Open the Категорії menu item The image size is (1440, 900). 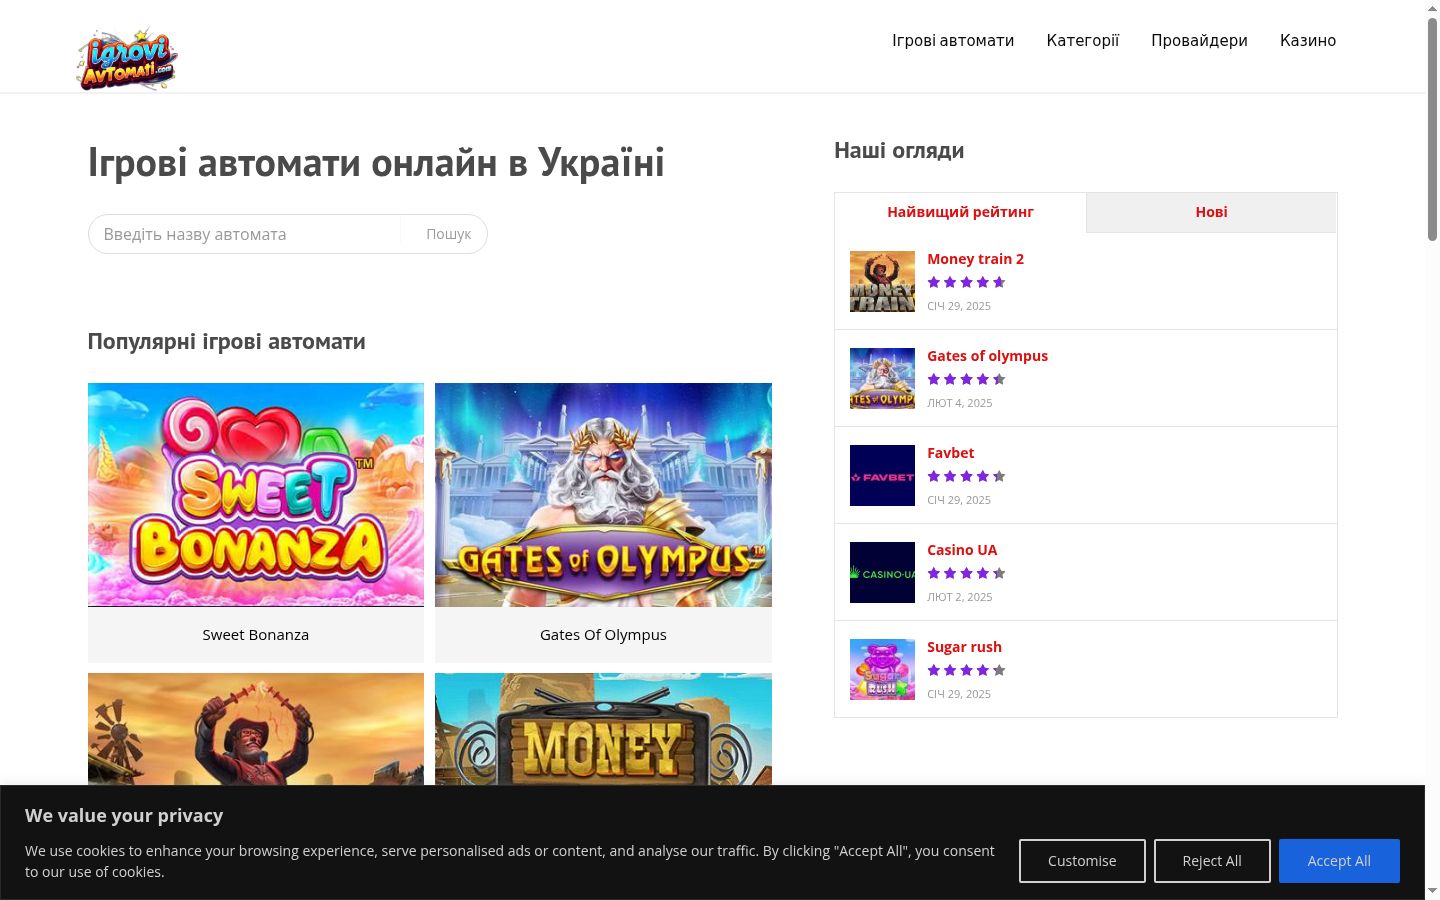click(1082, 40)
